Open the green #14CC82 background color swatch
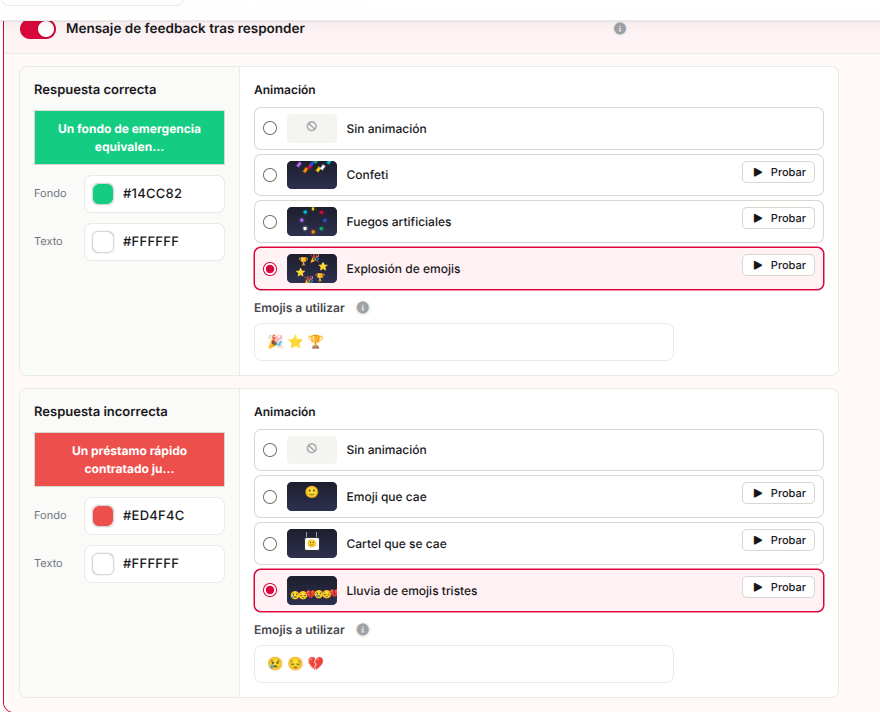 pos(103,194)
